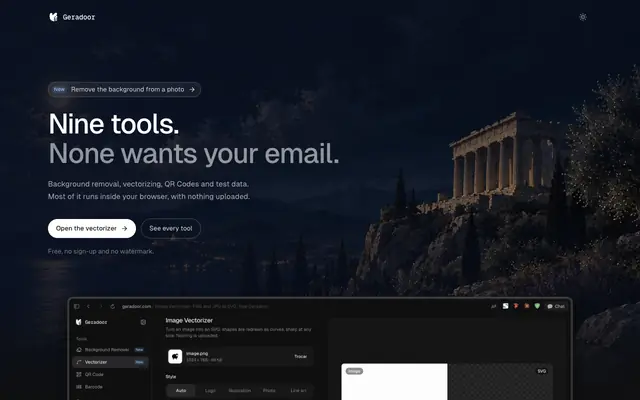Click the geradoor.com address in preview browser
The height and width of the screenshot is (400, 640).
(x=136, y=306)
